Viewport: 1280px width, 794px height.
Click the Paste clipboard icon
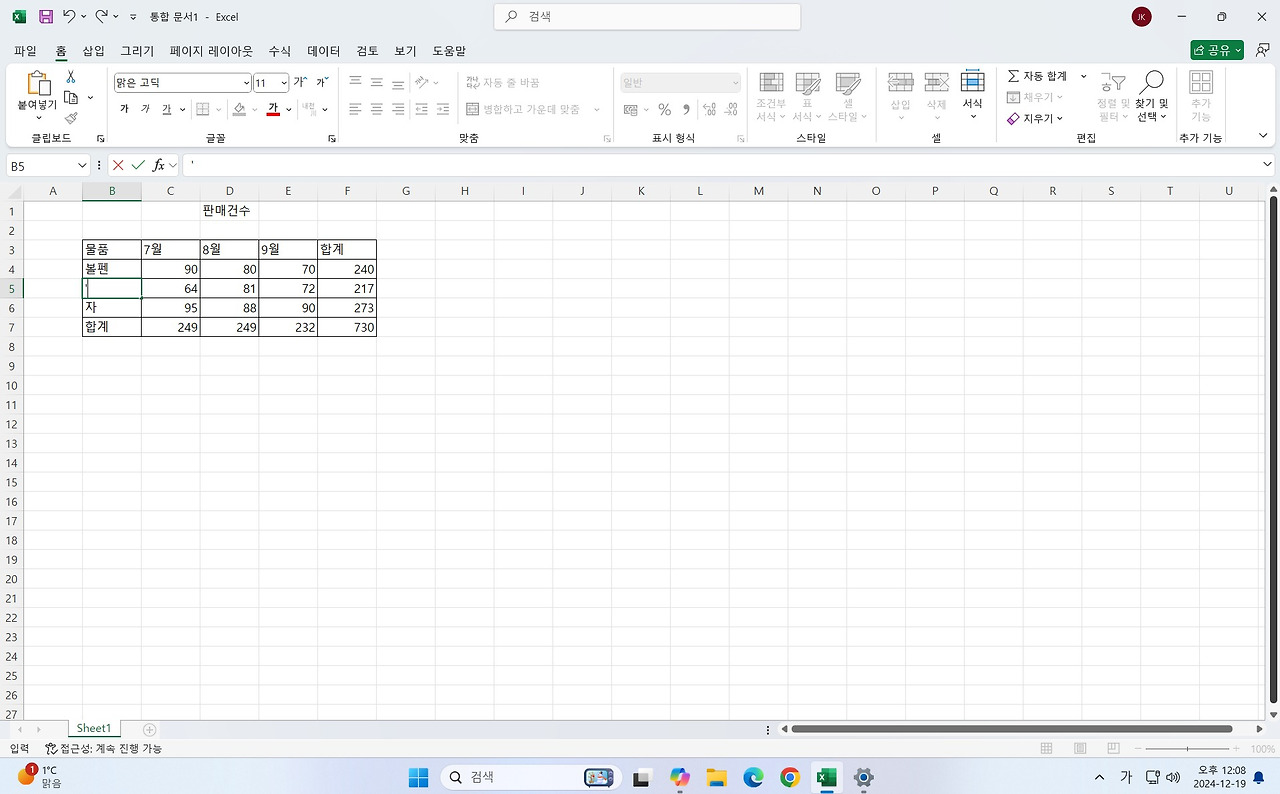pyautogui.click(x=38, y=84)
